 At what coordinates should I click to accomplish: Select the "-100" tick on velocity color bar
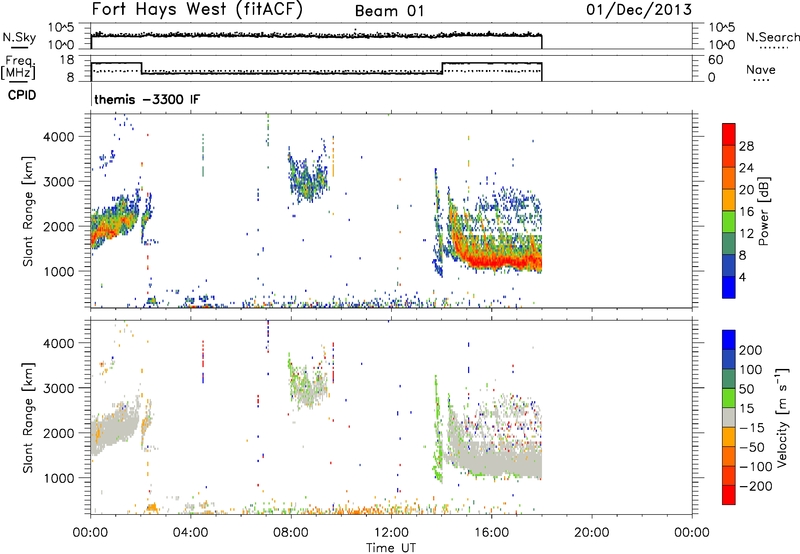756,467
